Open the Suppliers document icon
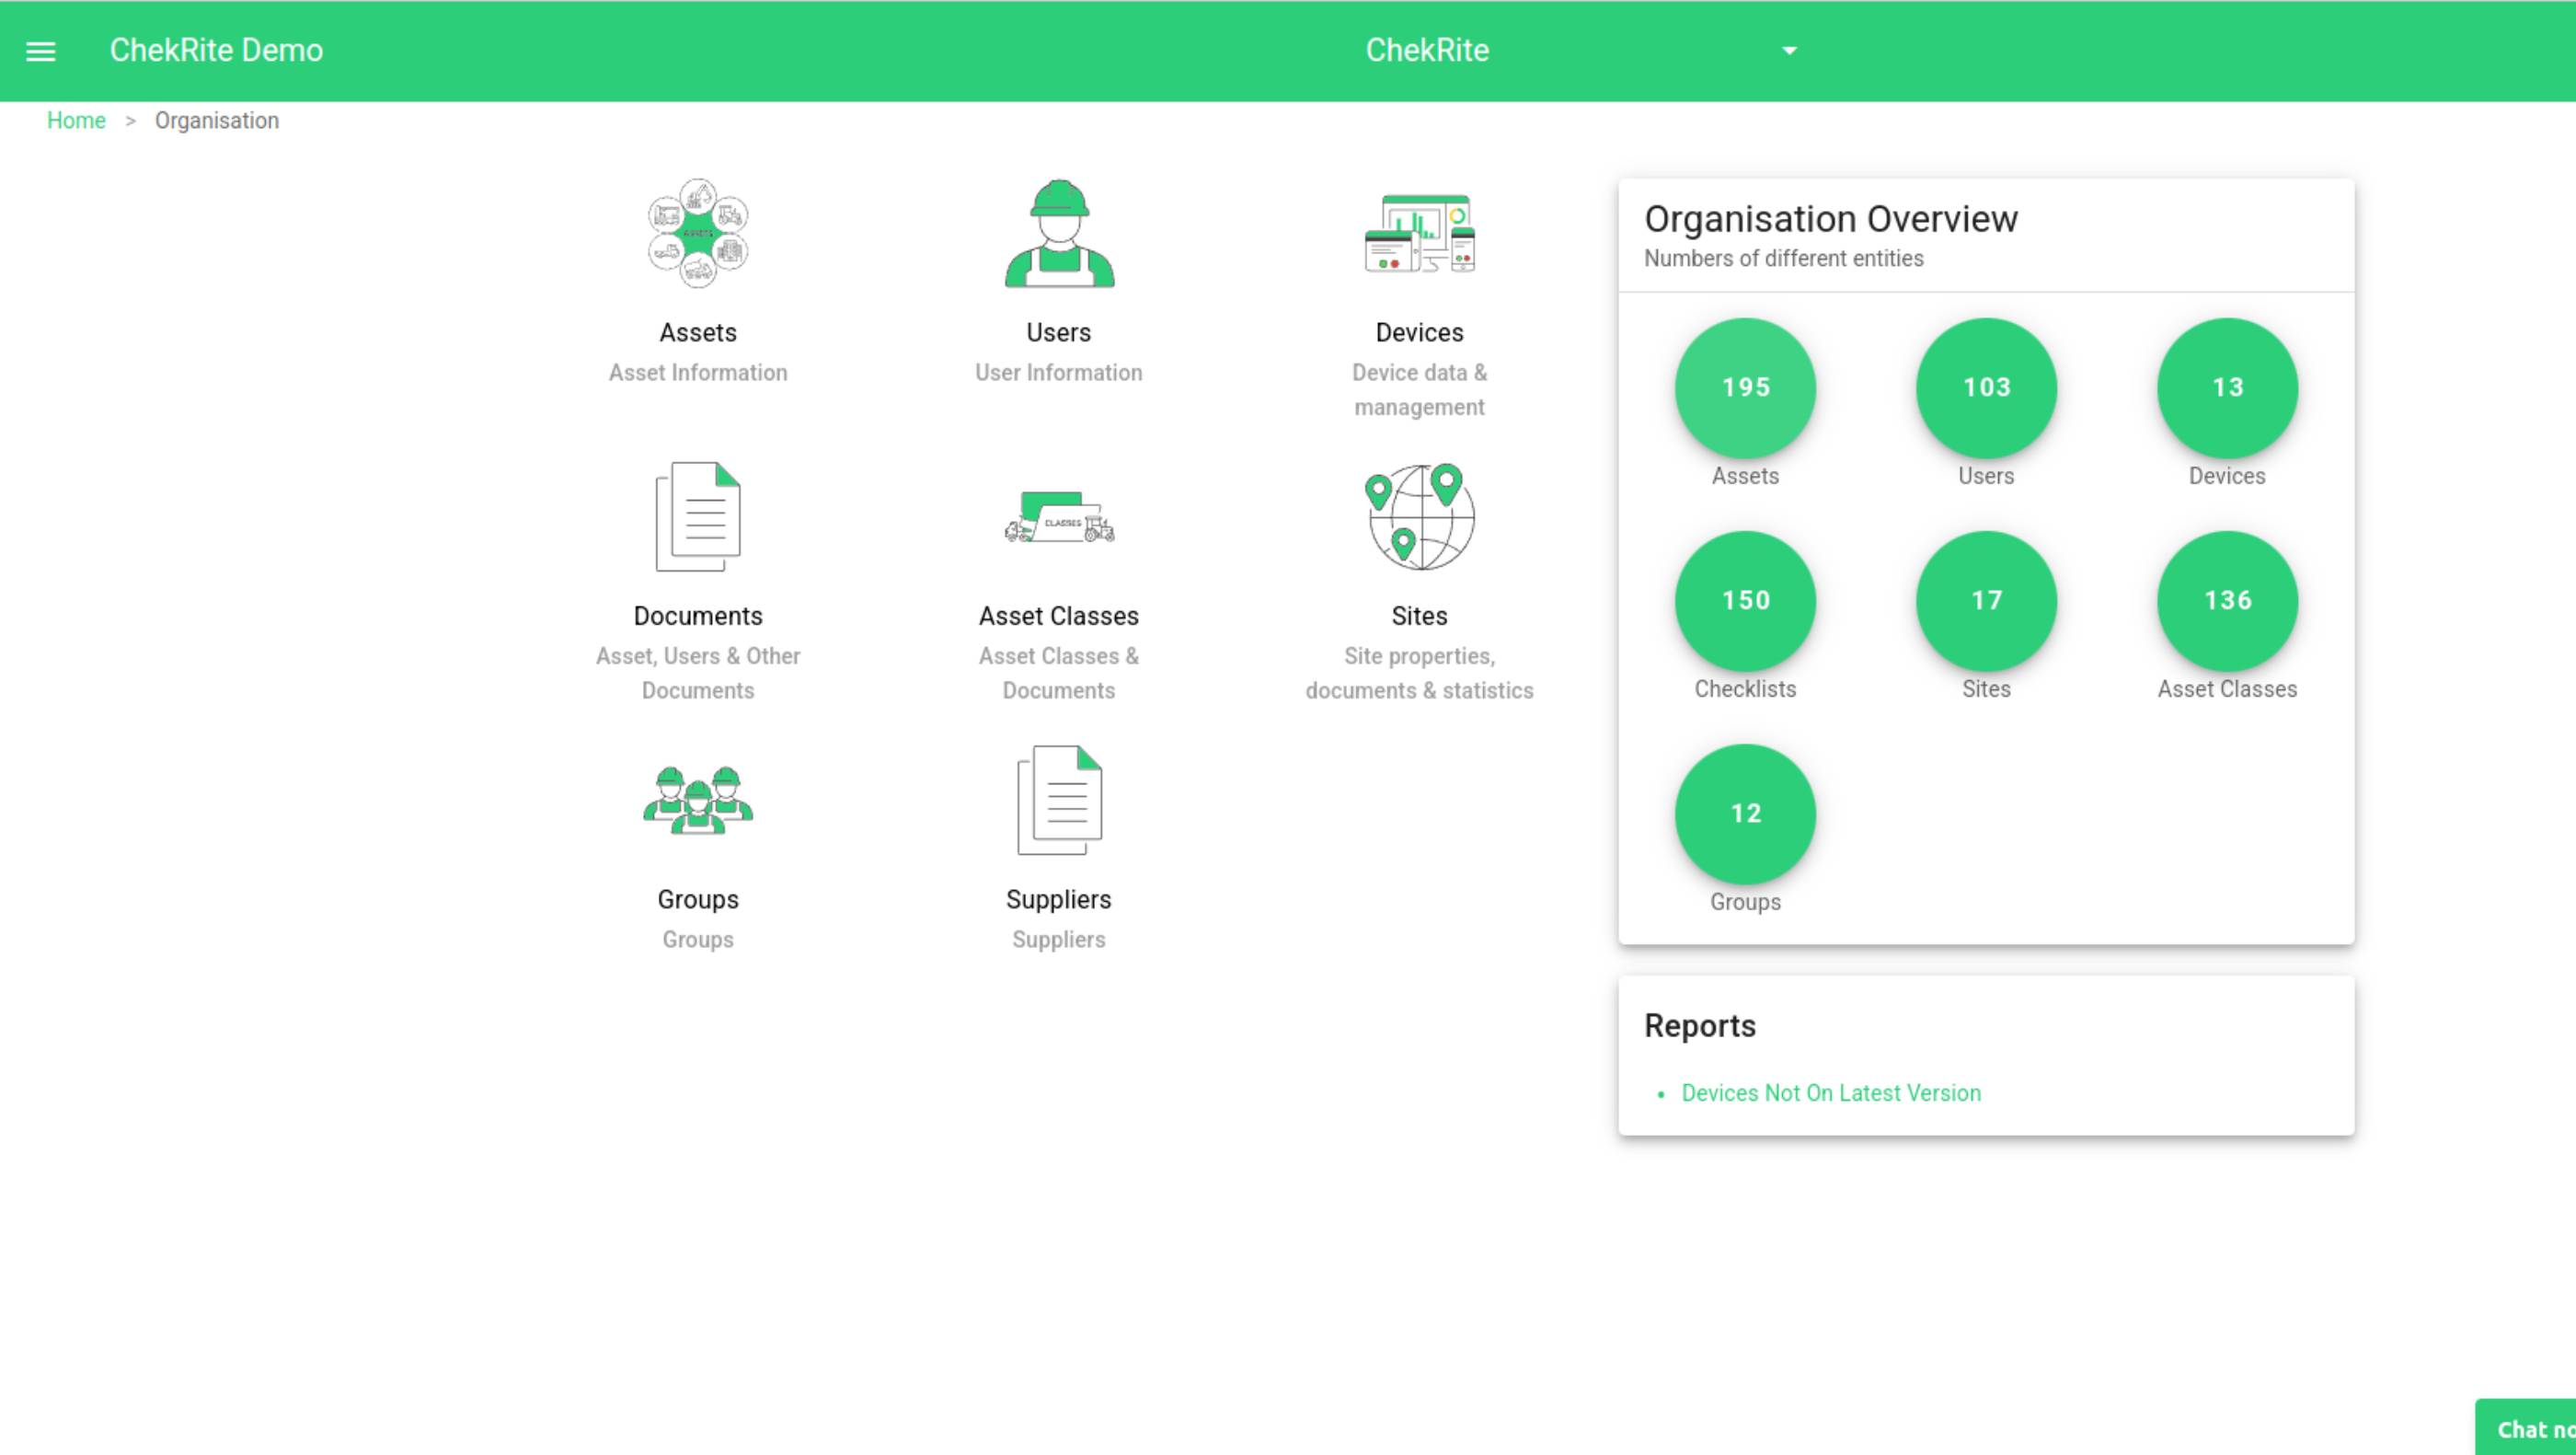The width and height of the screenshot is (2576, 1455). pos(1059,800)
